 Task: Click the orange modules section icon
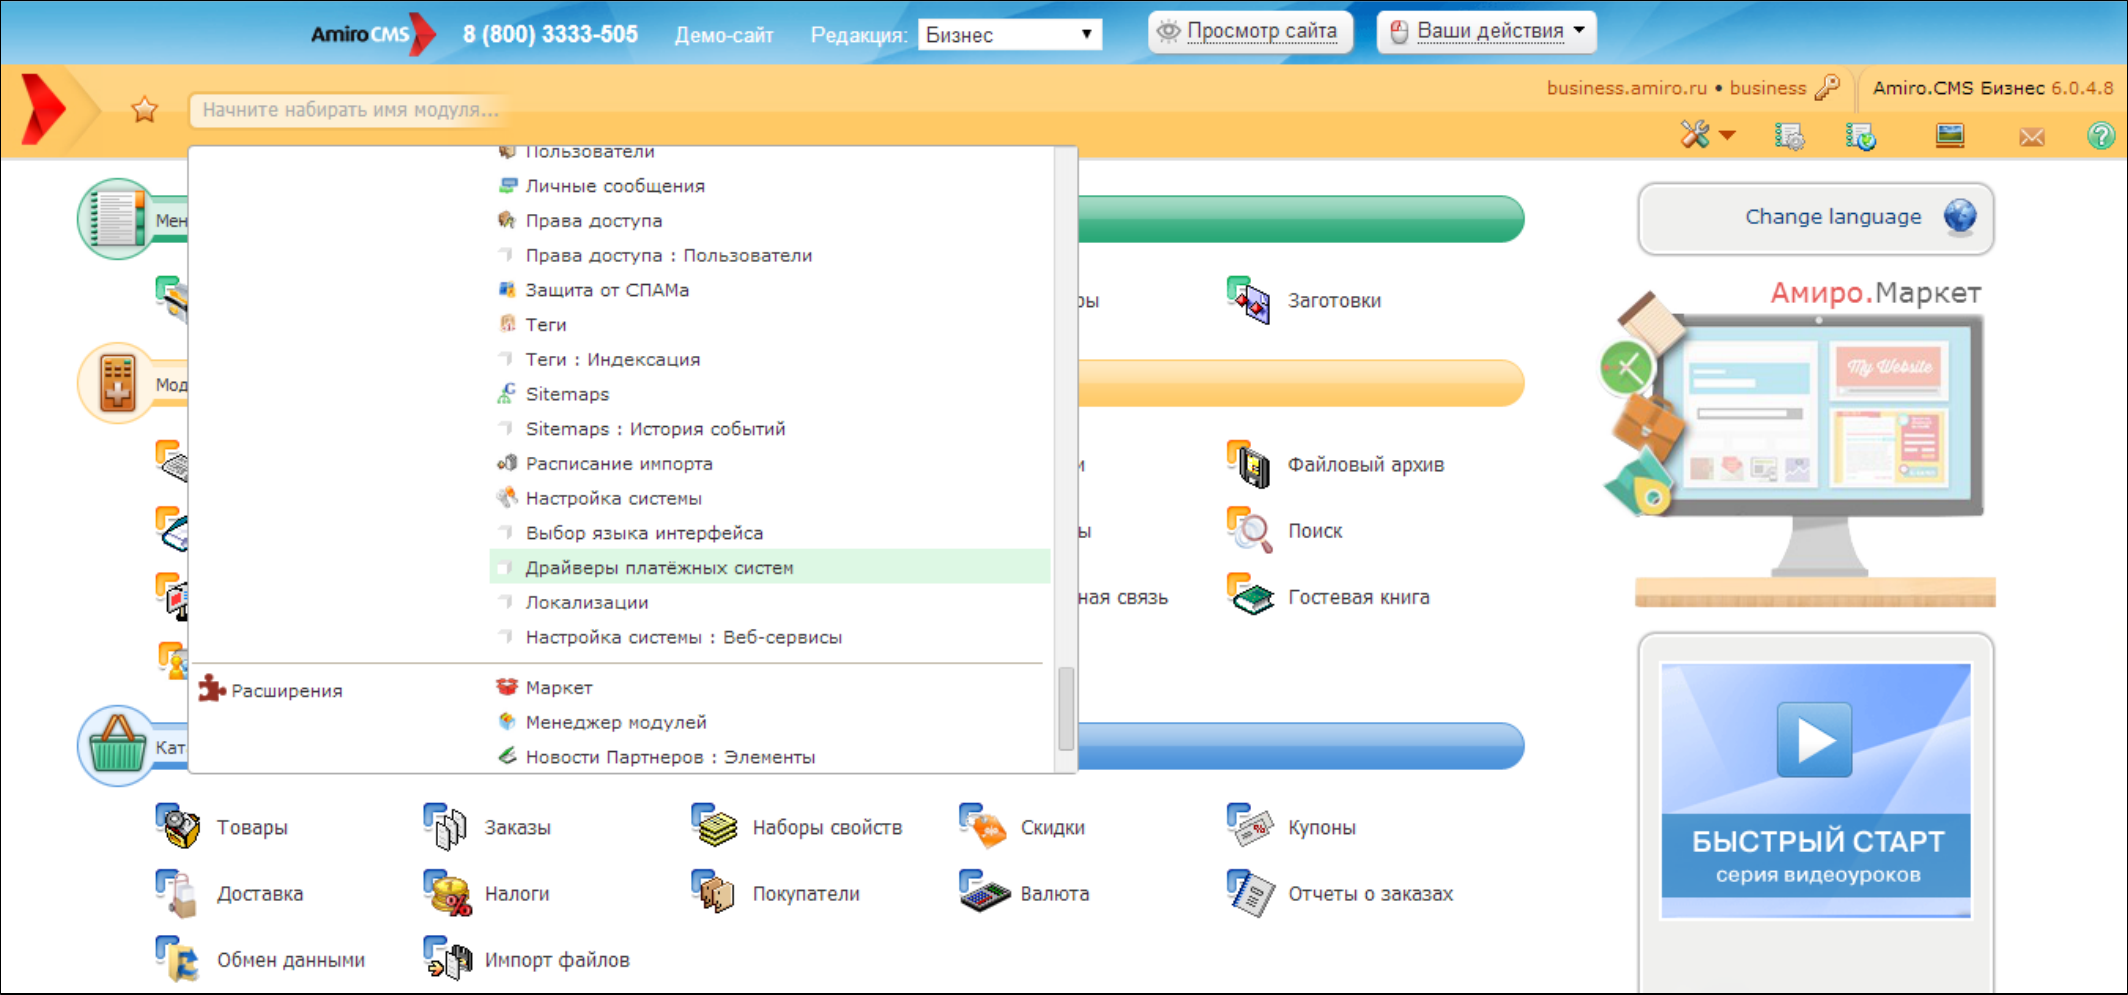(117, 383)
